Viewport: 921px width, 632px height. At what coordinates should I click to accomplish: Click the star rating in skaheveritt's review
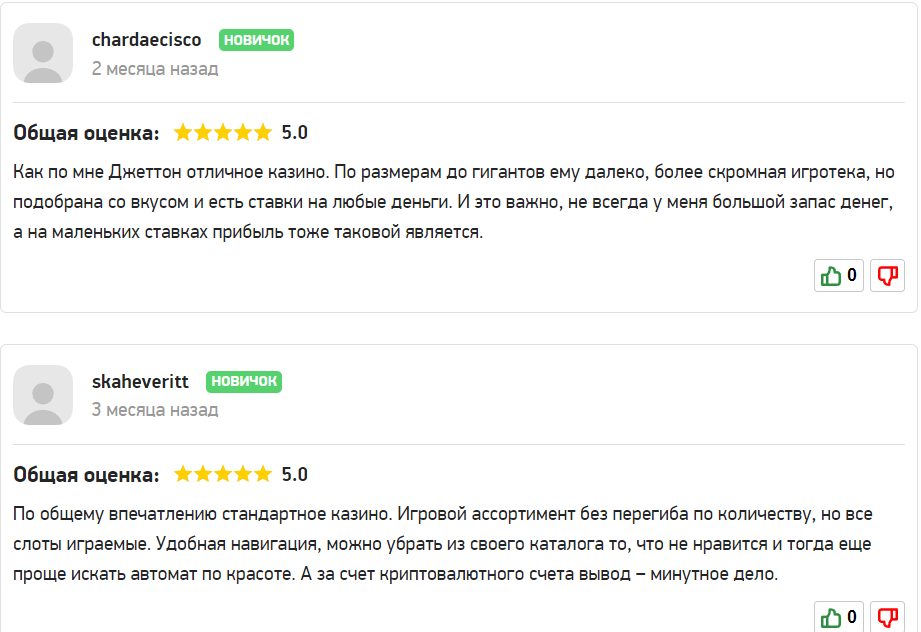point(223,474)
